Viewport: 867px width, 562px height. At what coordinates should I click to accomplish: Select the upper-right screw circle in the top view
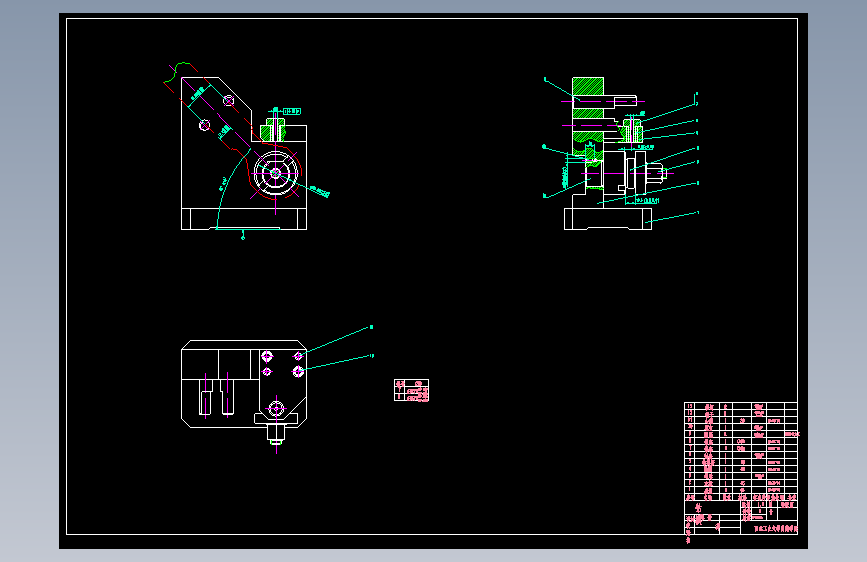(x=299, y=356)
